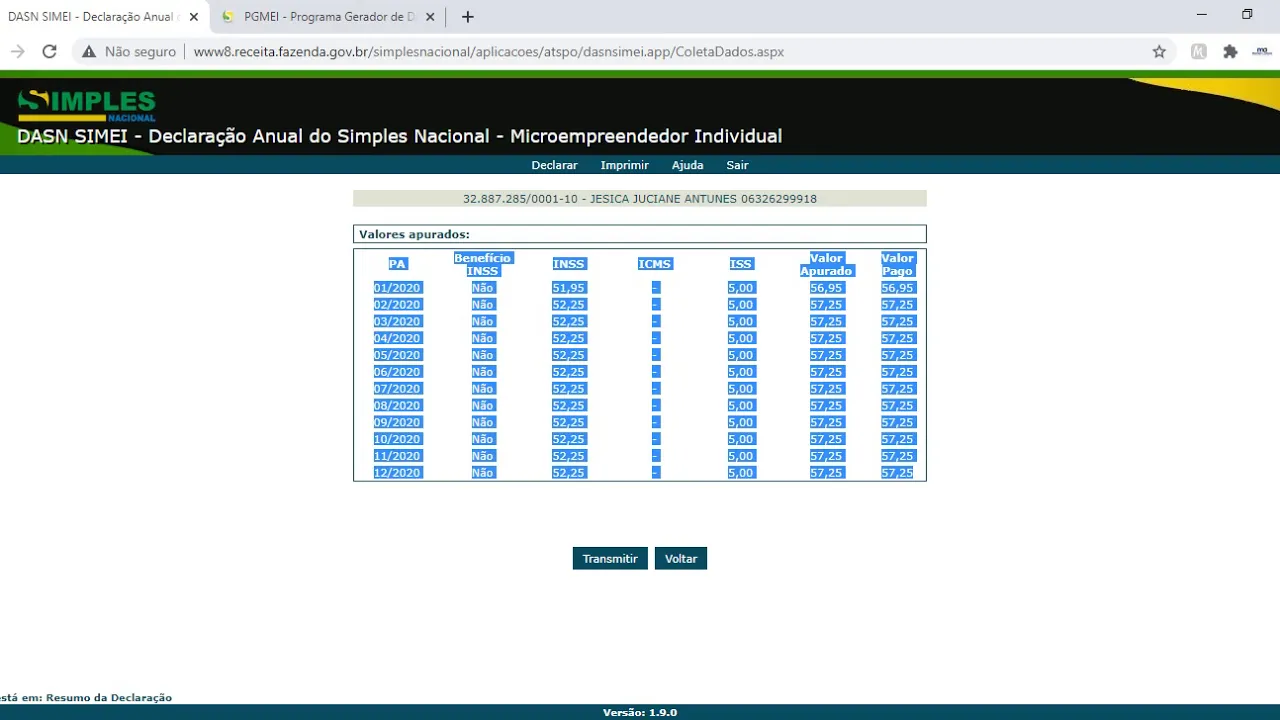Click the ICMS column header

pos(655,264)
